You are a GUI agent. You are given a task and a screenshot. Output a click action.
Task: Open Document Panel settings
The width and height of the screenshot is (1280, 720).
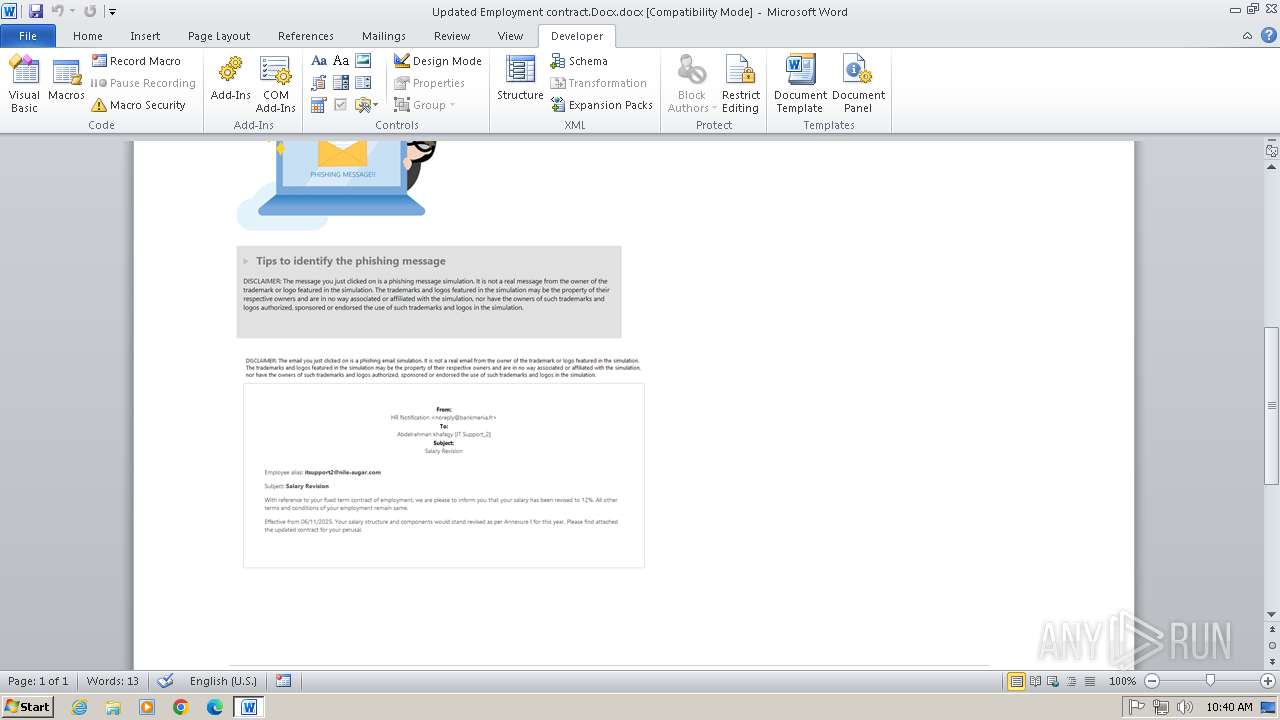click(x=858, y=84)
